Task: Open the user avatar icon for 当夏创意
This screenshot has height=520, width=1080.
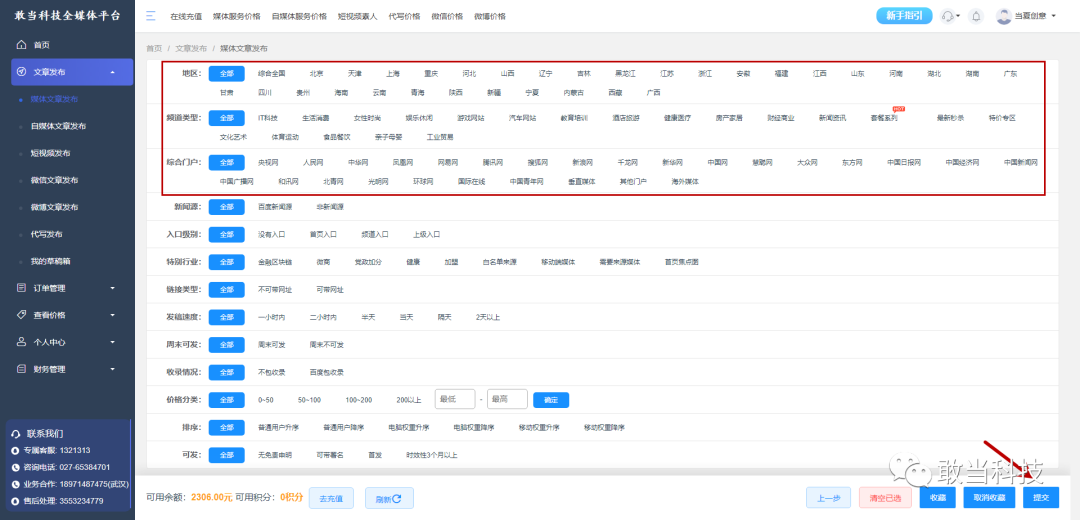Action: (1004, 16)
